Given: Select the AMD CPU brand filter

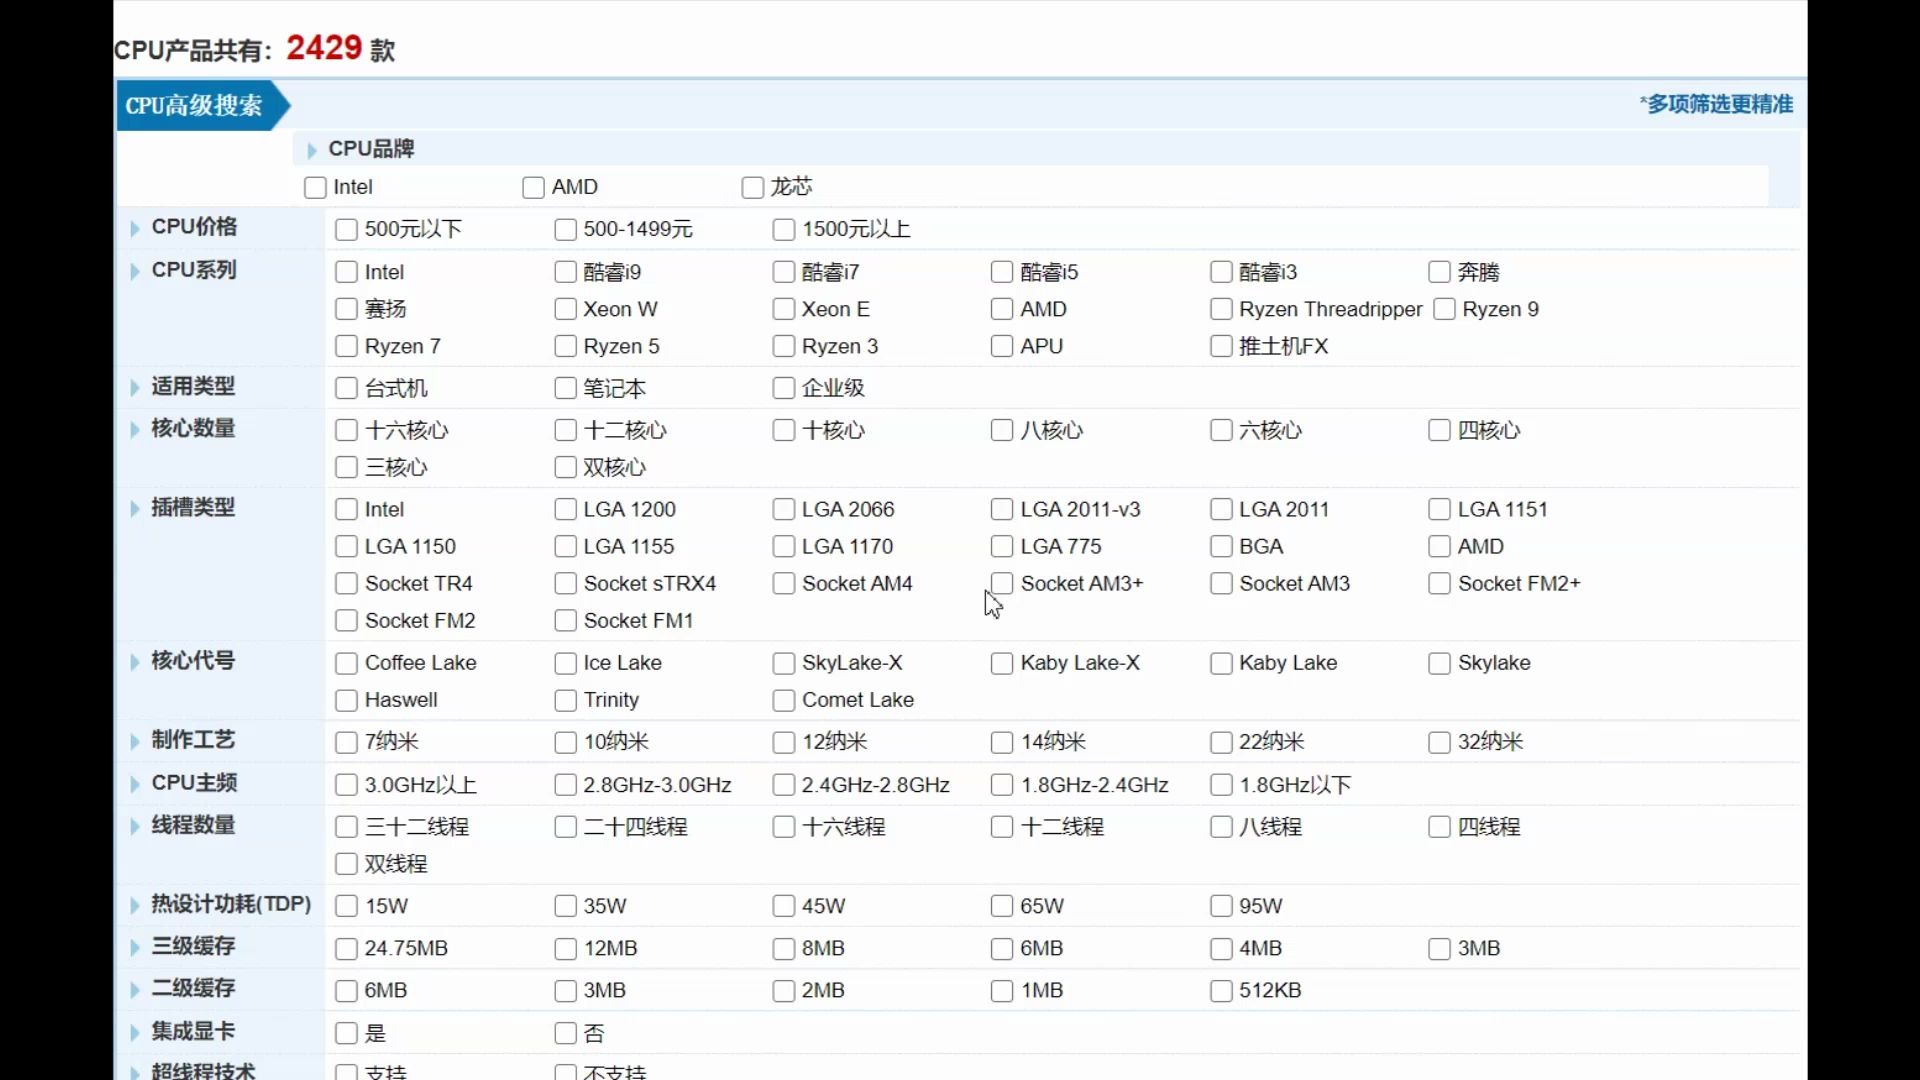Looking at the screenshot, I should [x=534, y=186].
